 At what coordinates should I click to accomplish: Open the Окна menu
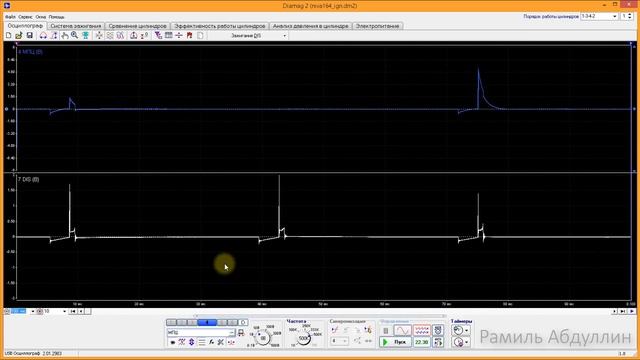(41, 17)
